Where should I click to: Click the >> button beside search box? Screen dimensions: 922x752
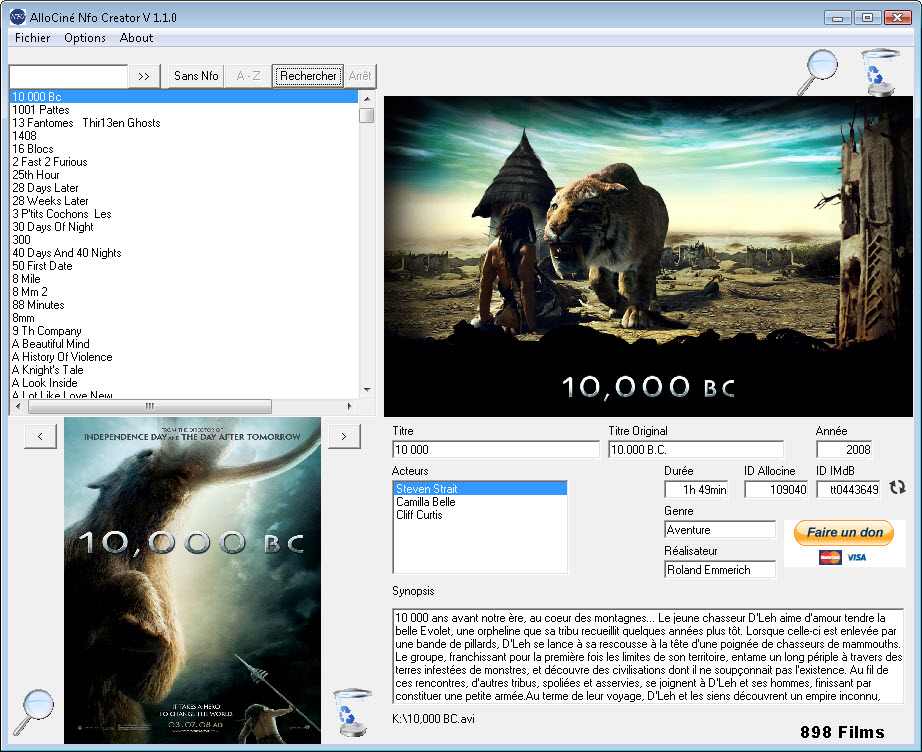pos(144,76)
